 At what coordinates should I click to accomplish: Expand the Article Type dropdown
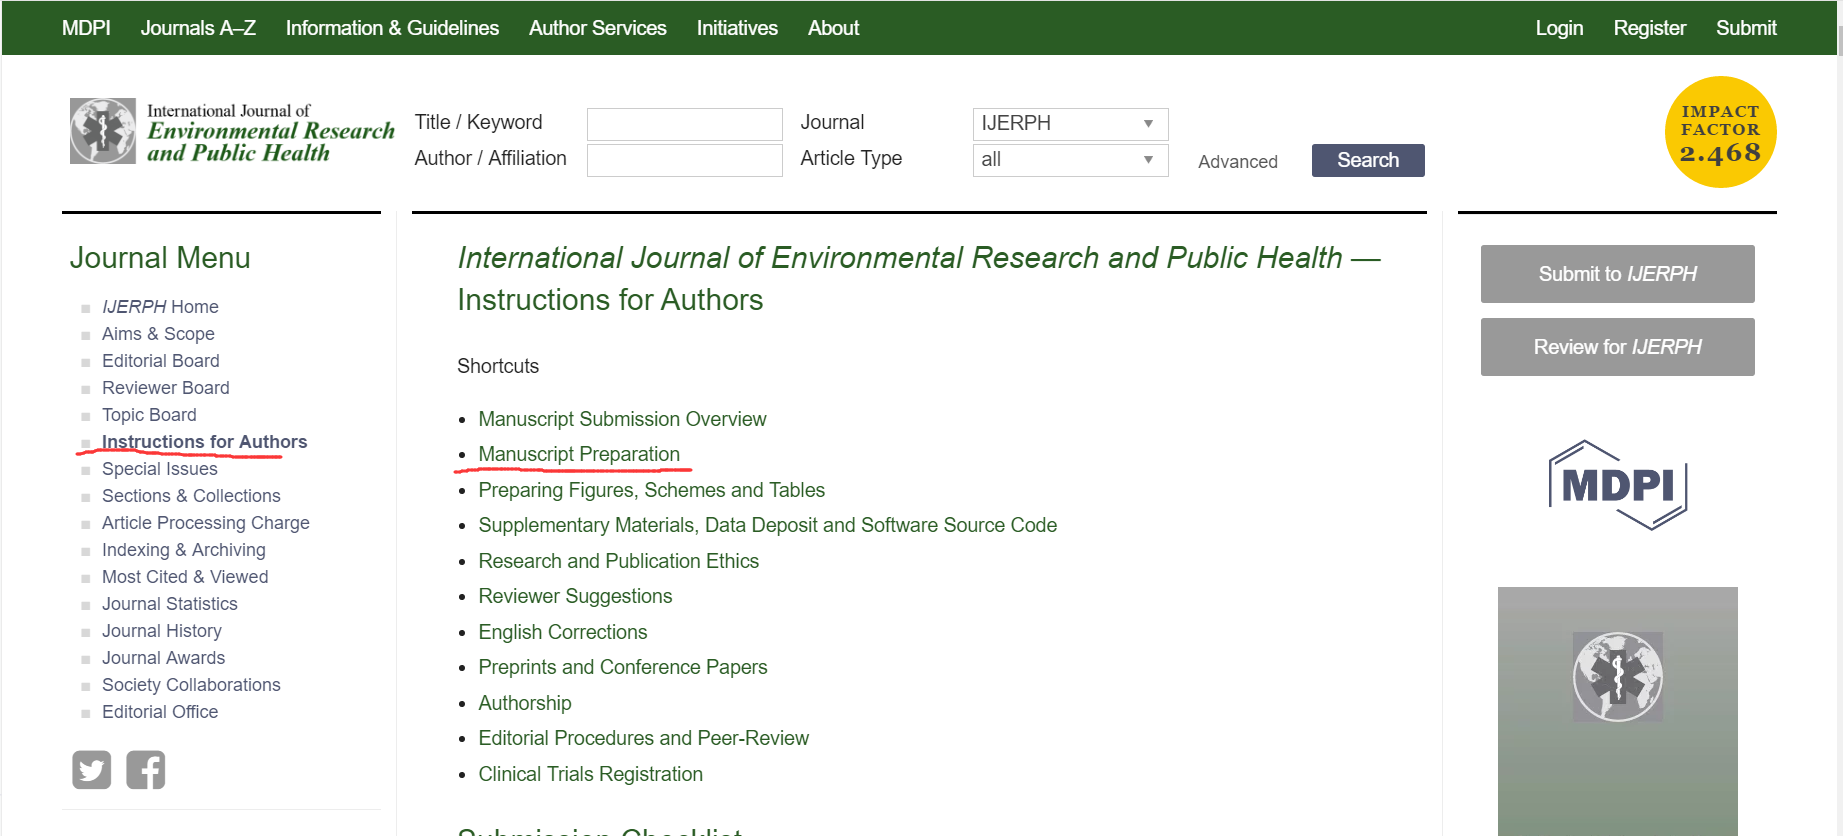1070,160
